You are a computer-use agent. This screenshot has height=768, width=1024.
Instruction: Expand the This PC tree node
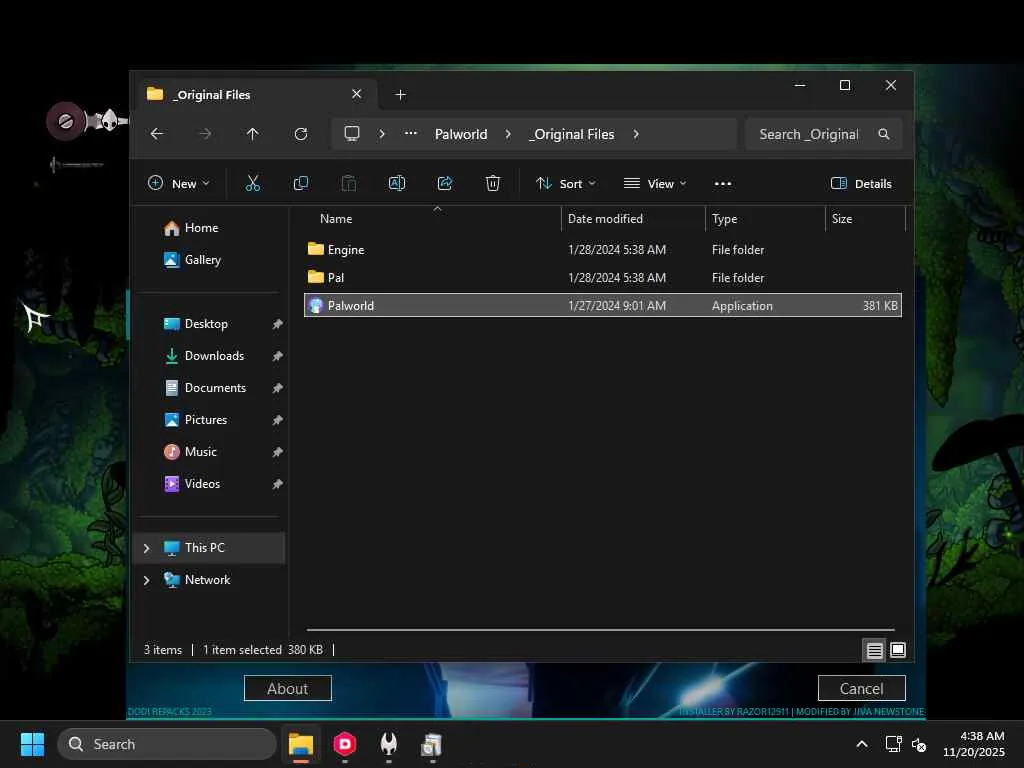(x=147, y=548)
